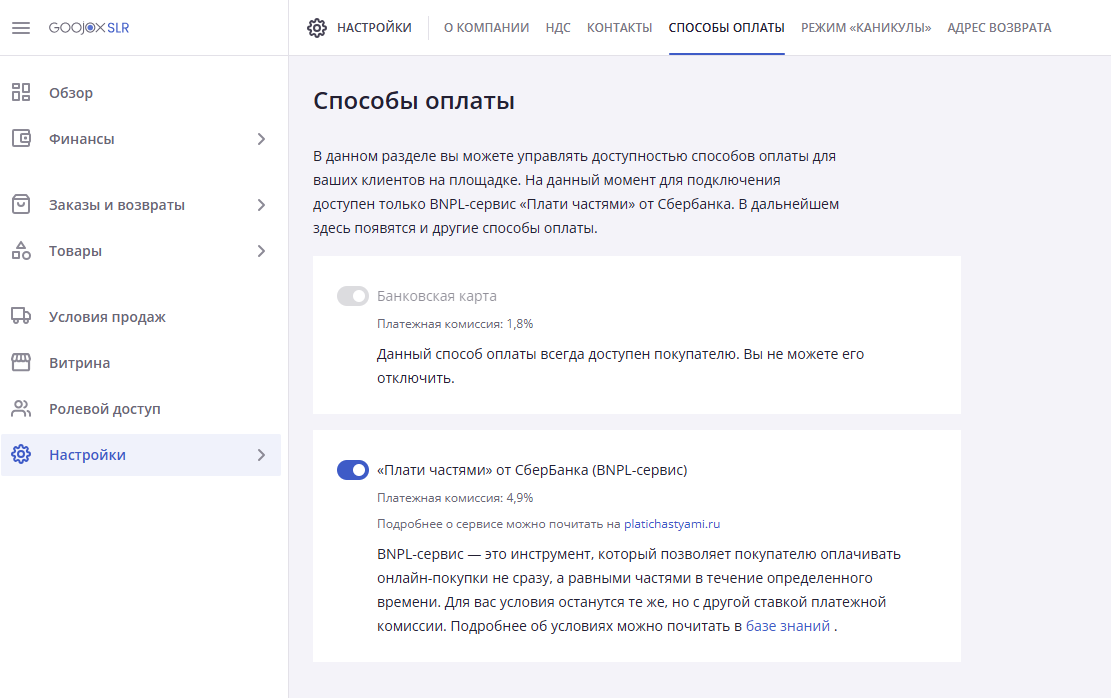Switch to АДРЕС ВОЗВРАТА tab
The image size is (1111, 698).
coord(999,28)
